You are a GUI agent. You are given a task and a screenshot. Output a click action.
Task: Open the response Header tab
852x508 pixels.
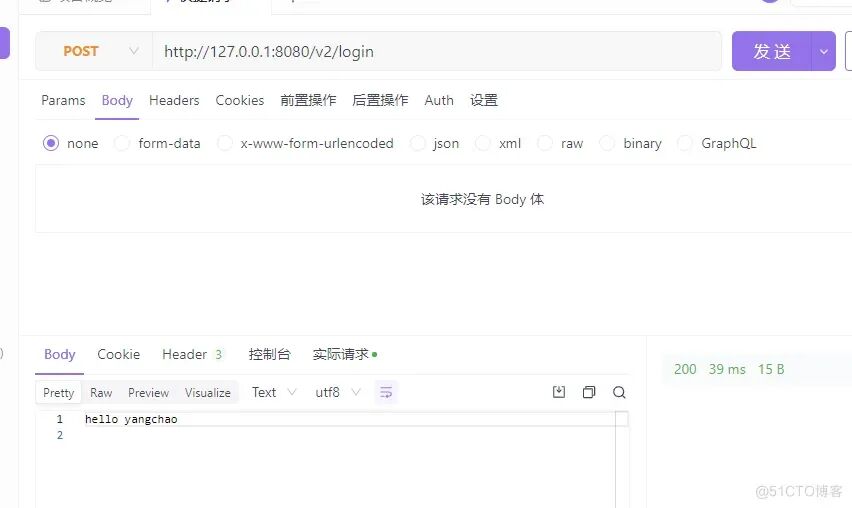point(192,355)
